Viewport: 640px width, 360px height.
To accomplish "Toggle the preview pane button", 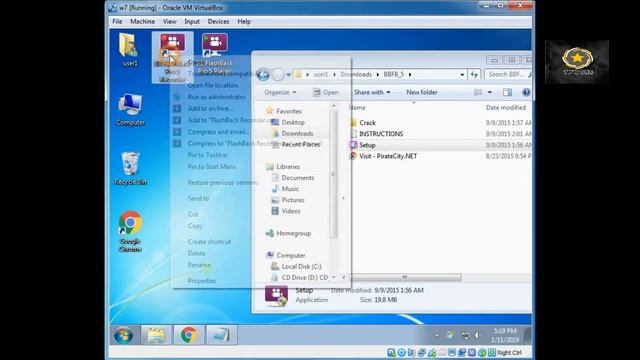I will click(x=507, y=92).
